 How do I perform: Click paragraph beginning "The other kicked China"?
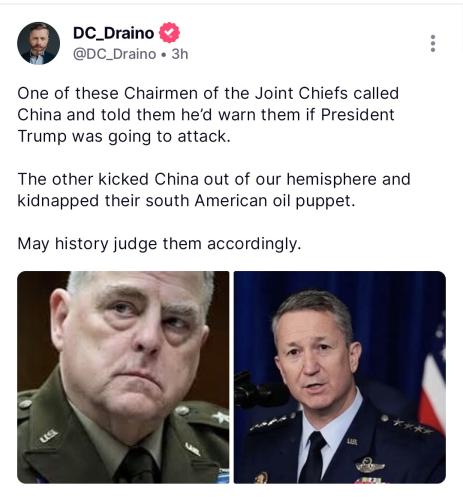pyautogui.click(x=214, y=190)
